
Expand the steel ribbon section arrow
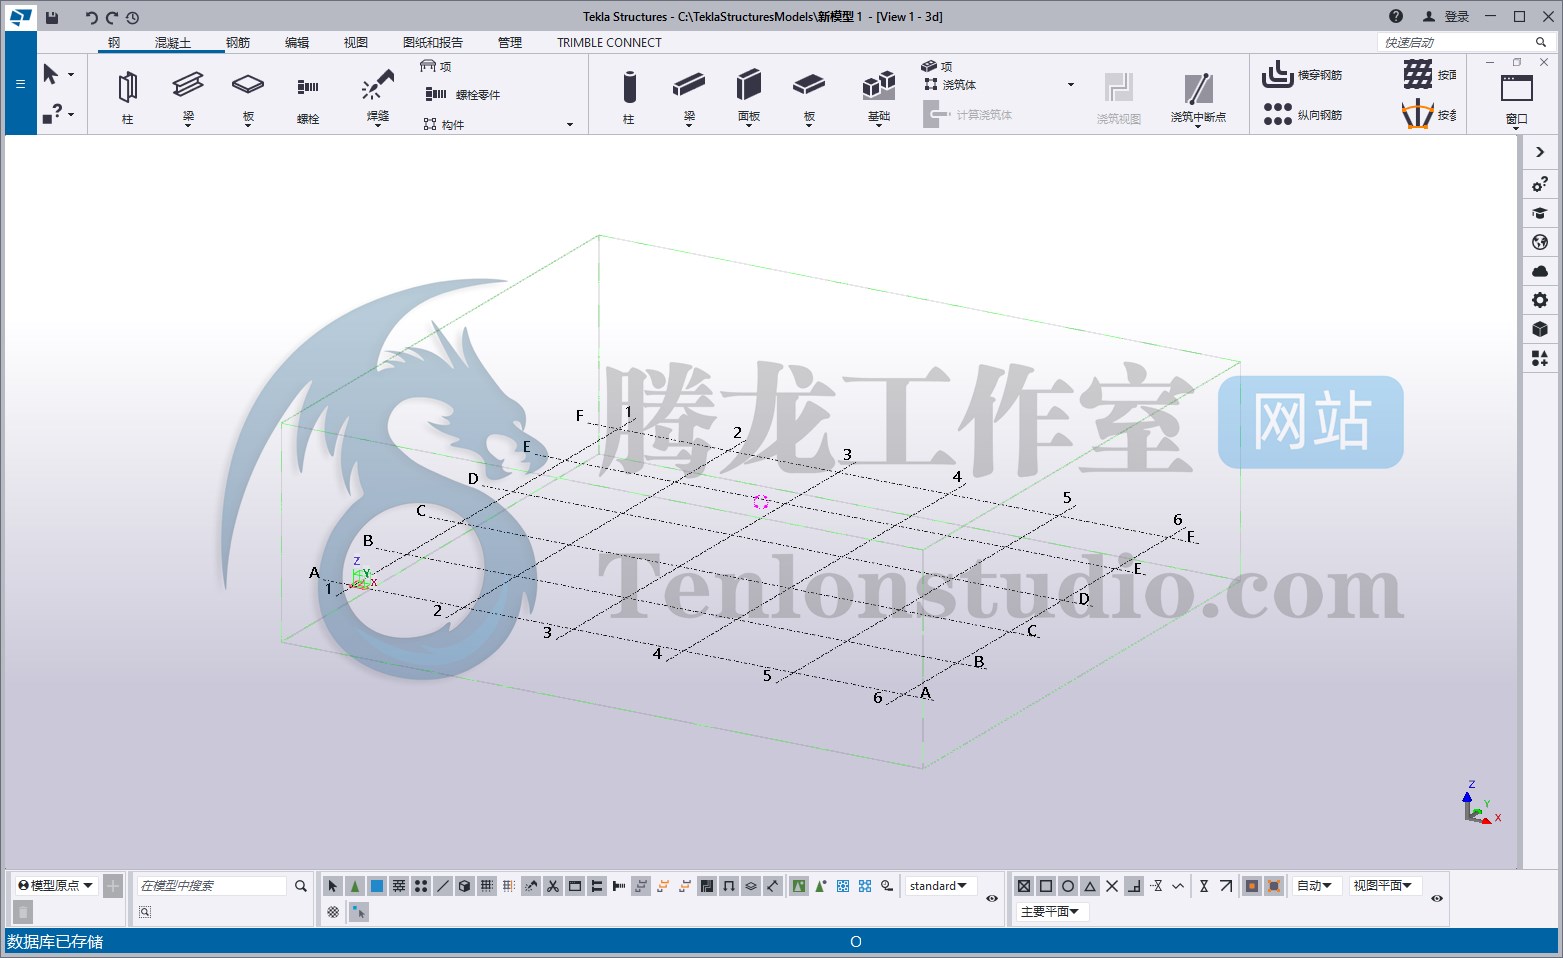[x=570, y=125]
